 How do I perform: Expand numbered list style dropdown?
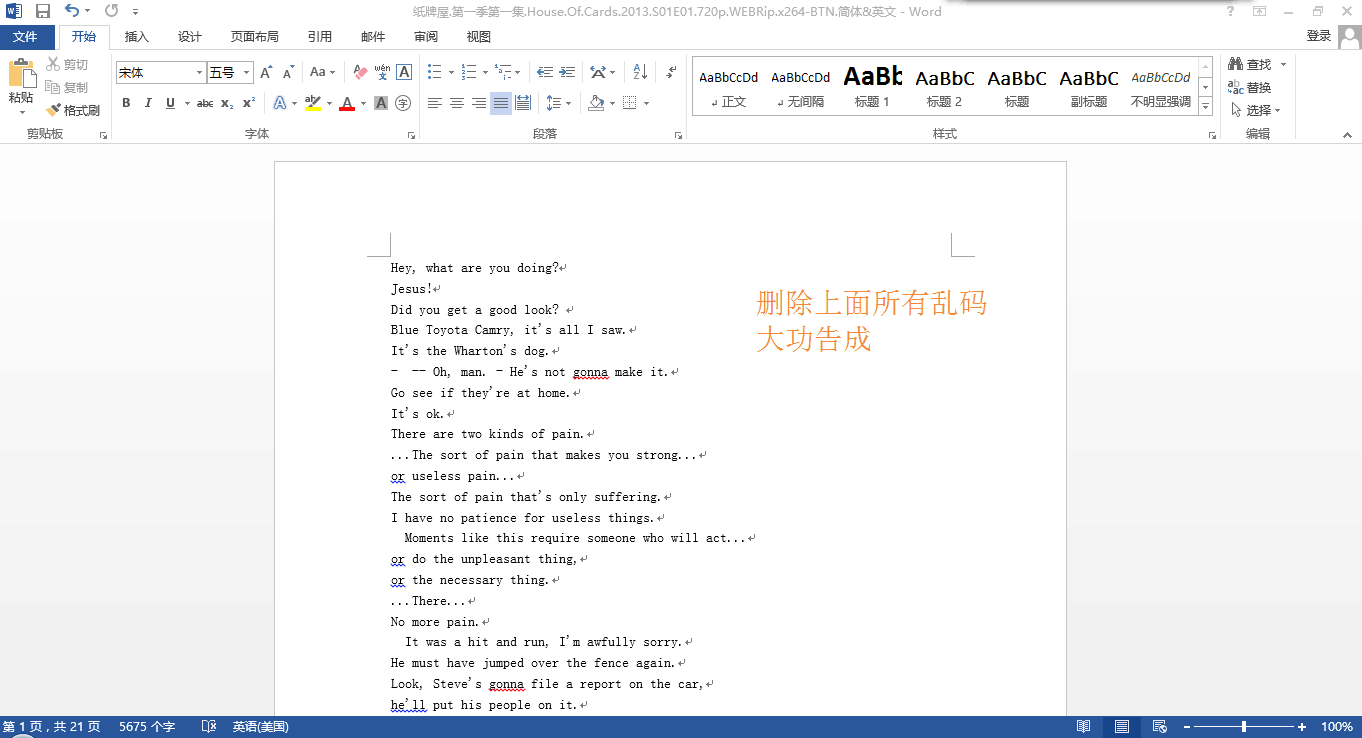tap(485, 72)
